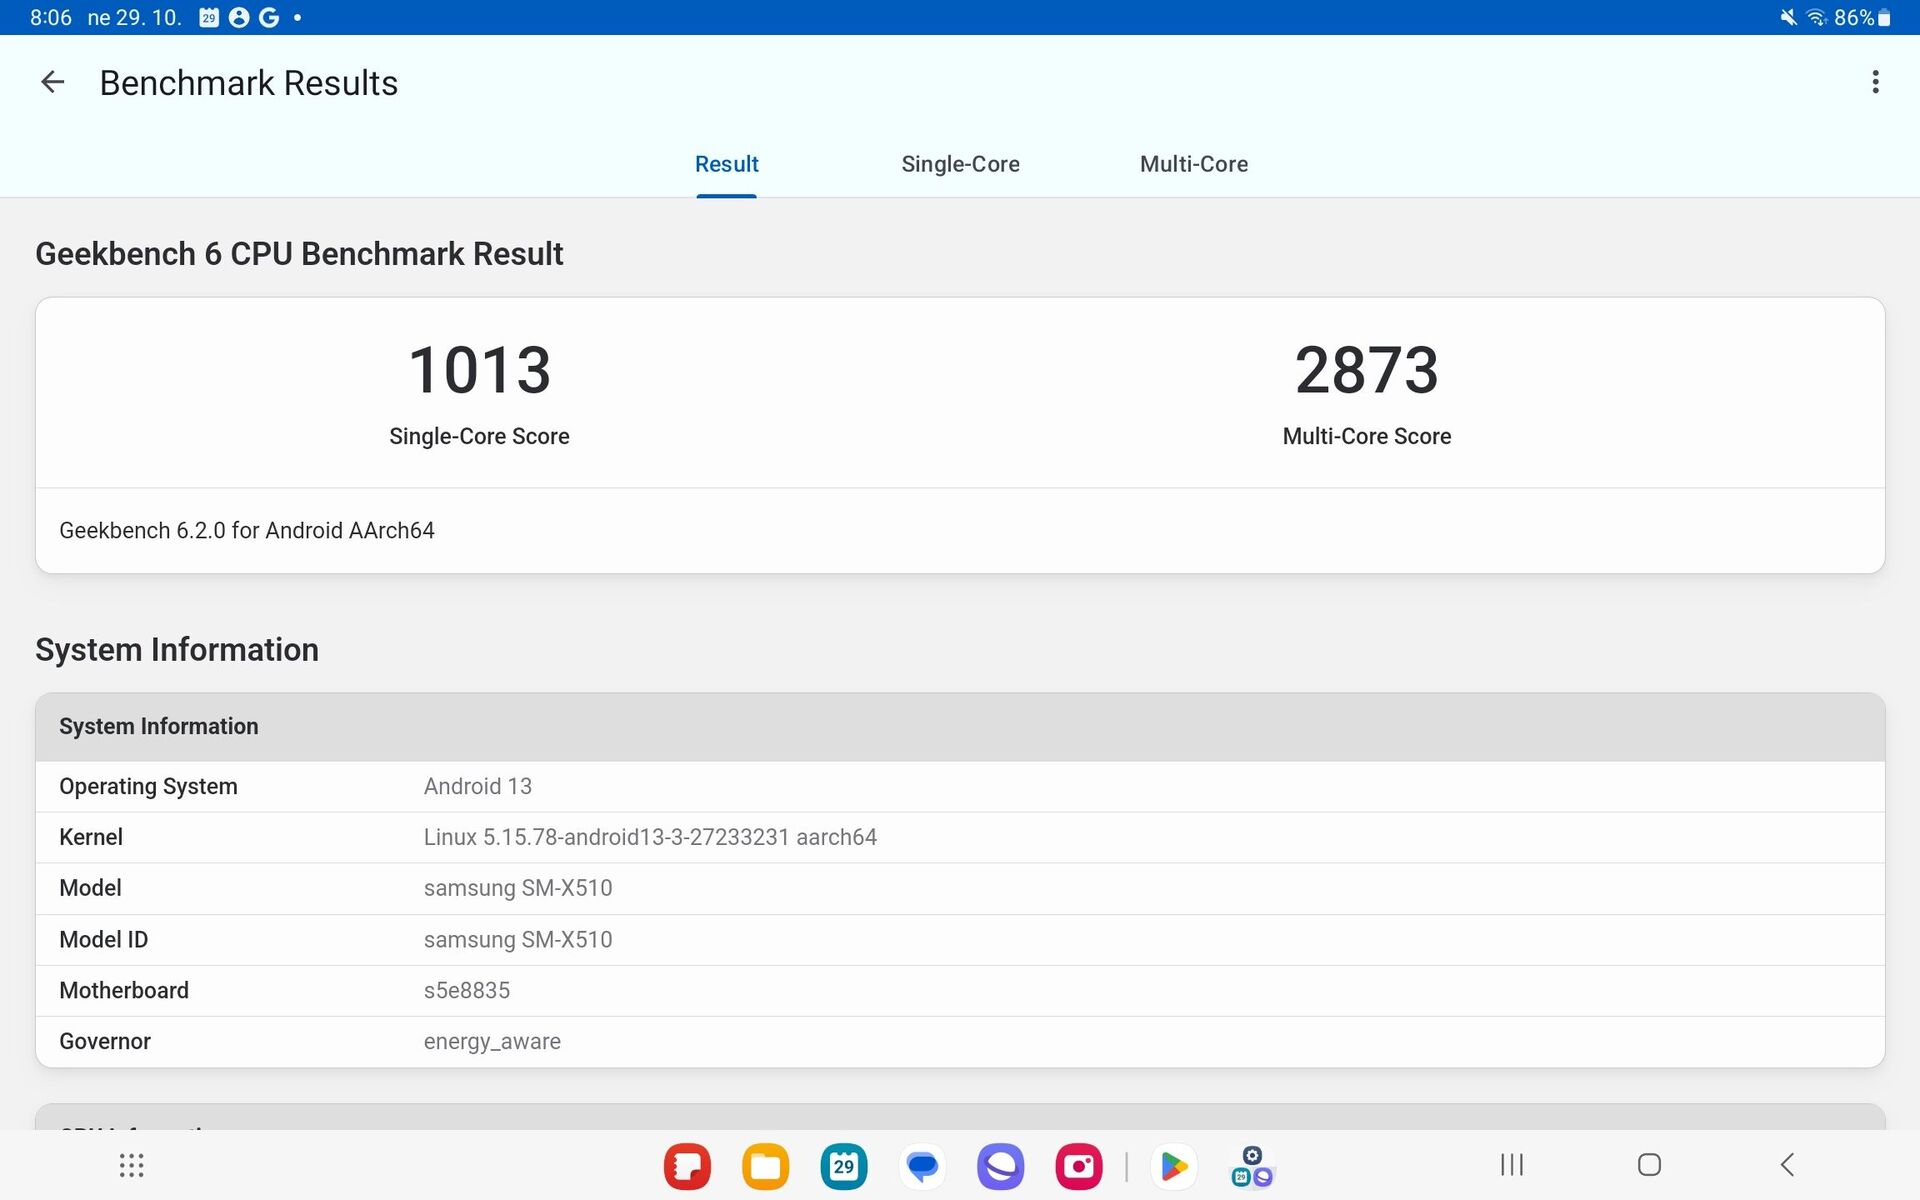Tap the system Back navigation chevron
Image resolution: width=1920 pixels, height=1200 pixels.
[1787, 1164]
